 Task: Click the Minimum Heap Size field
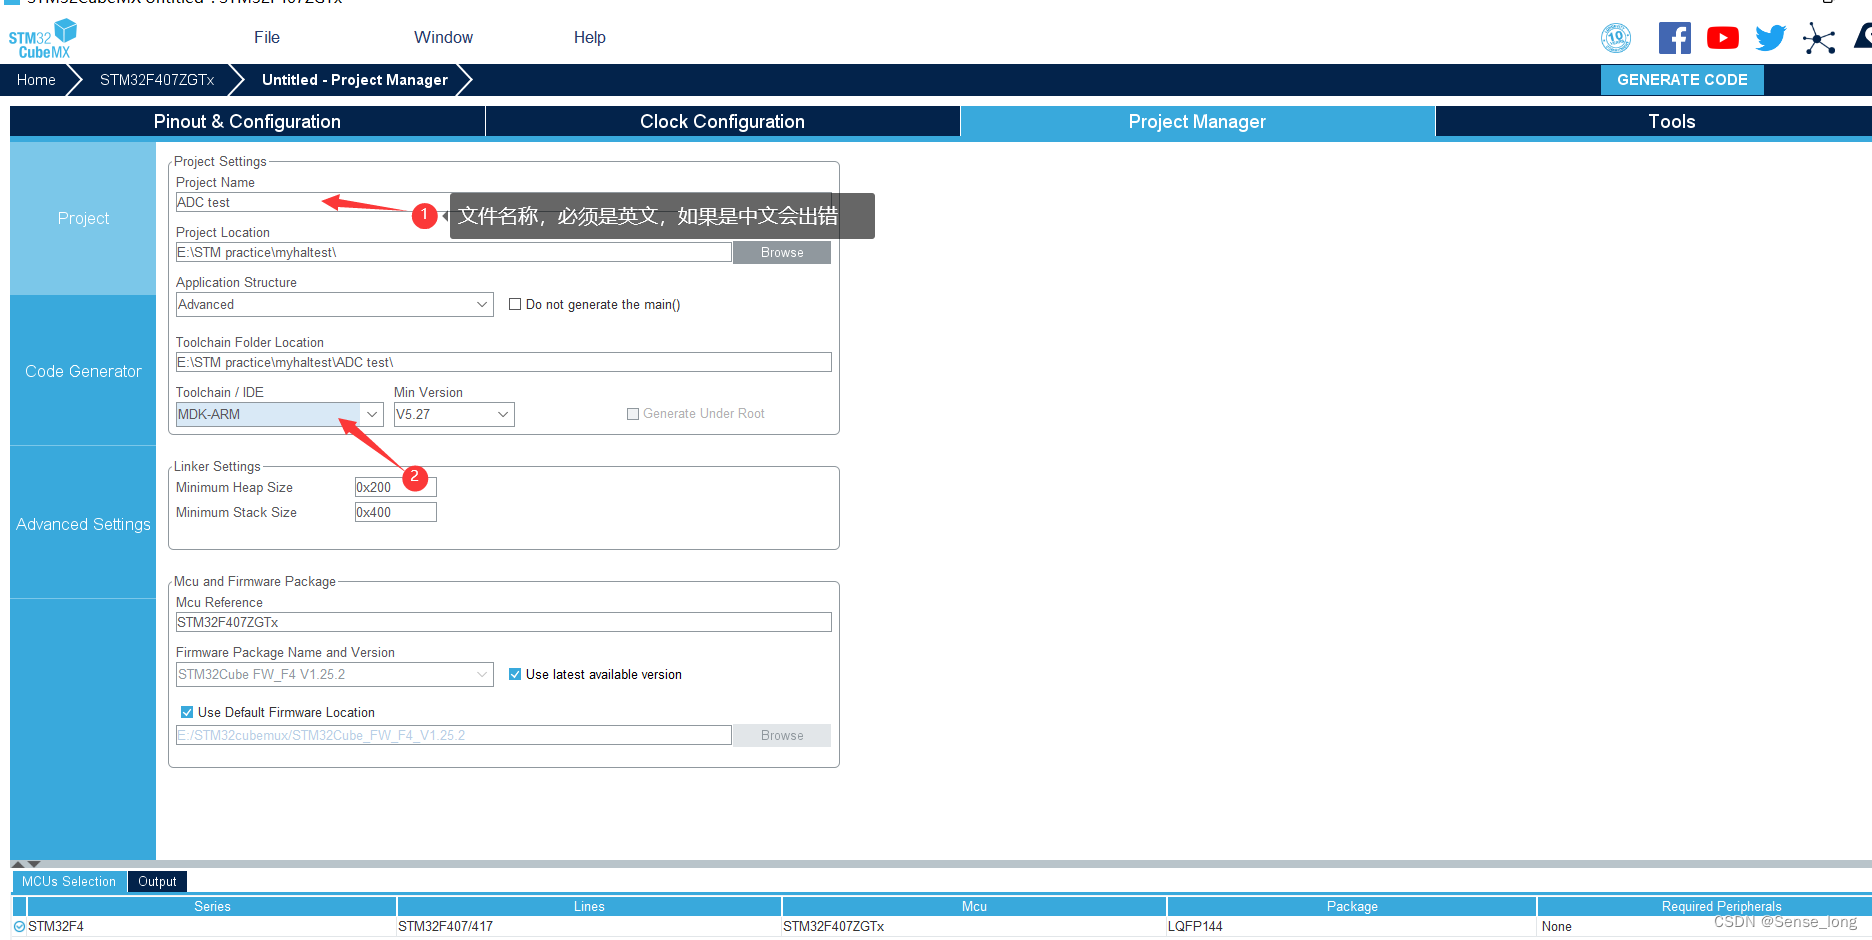click(396, 487)
